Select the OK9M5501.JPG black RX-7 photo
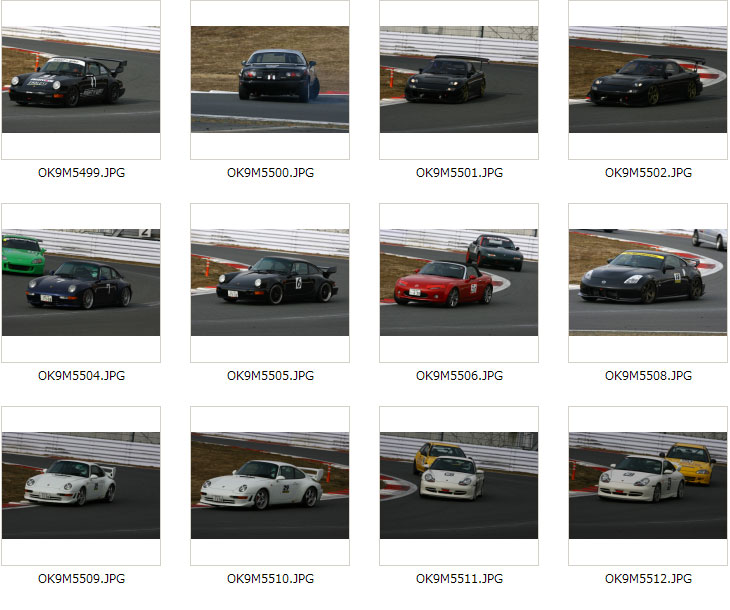Viewport: 730px width, 610px height. click(x=459, y=80)
